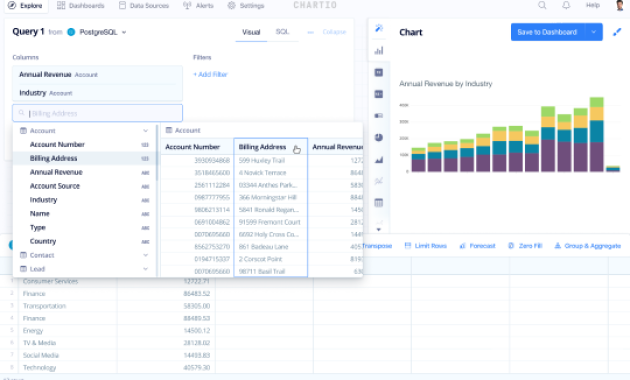Focus the column search input field
Screen dimensions: 630x380
(98, 113)
